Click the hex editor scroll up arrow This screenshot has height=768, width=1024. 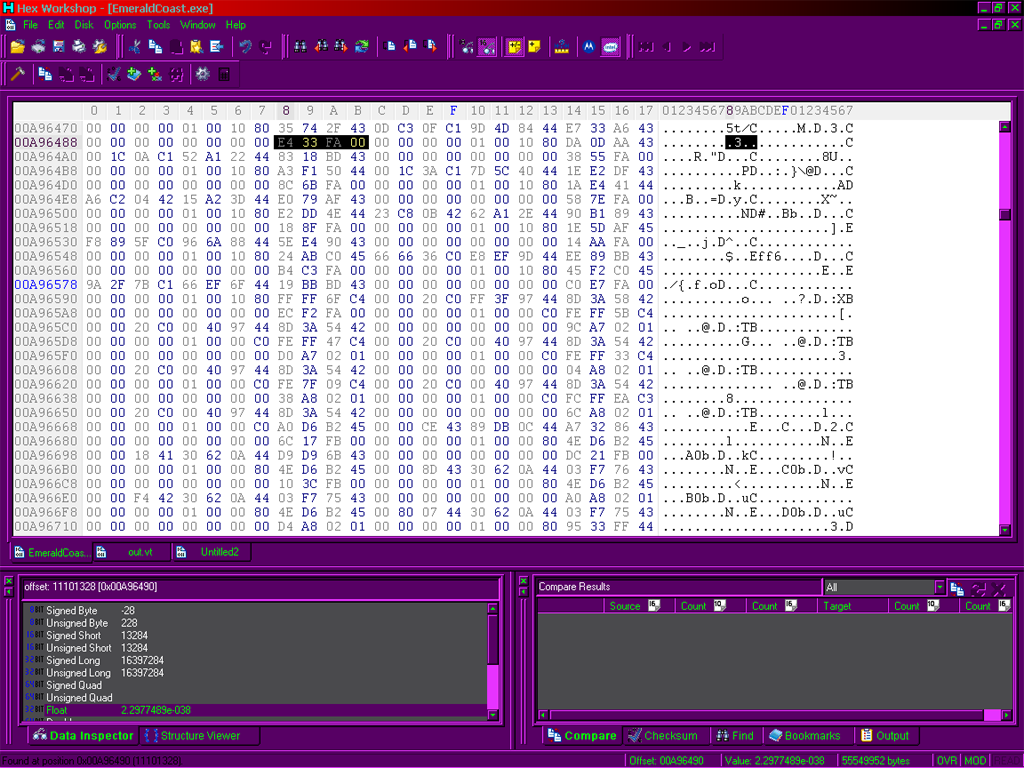(x=1005, y=127)
